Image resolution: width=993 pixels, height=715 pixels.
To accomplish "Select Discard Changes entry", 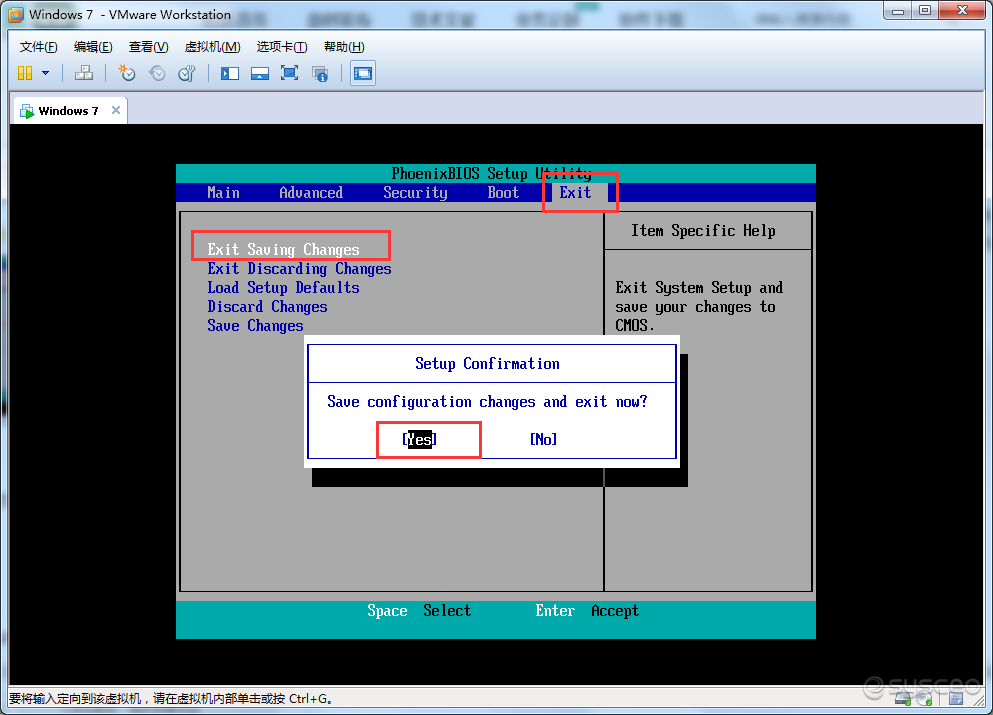I will pos(267,307).
